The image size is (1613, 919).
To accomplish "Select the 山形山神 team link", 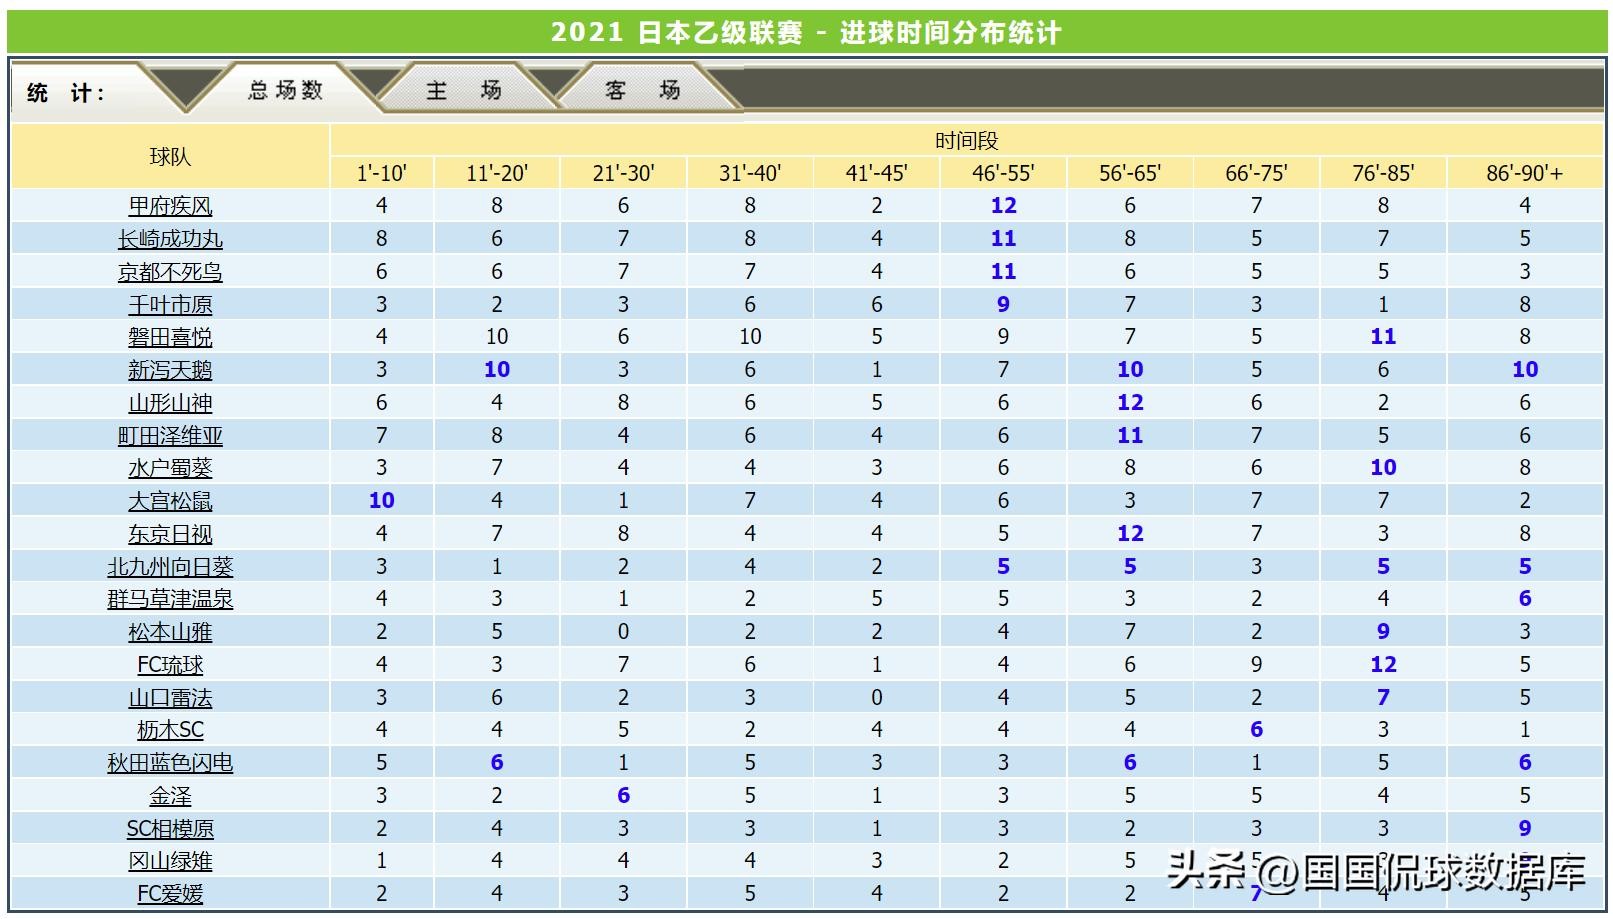I will click(x=170, y=403).
